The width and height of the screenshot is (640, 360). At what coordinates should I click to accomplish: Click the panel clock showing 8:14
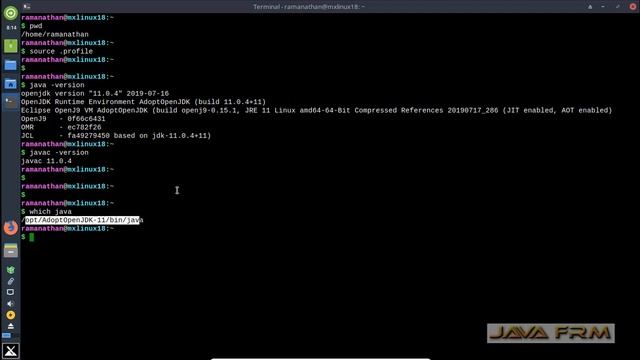11,28
